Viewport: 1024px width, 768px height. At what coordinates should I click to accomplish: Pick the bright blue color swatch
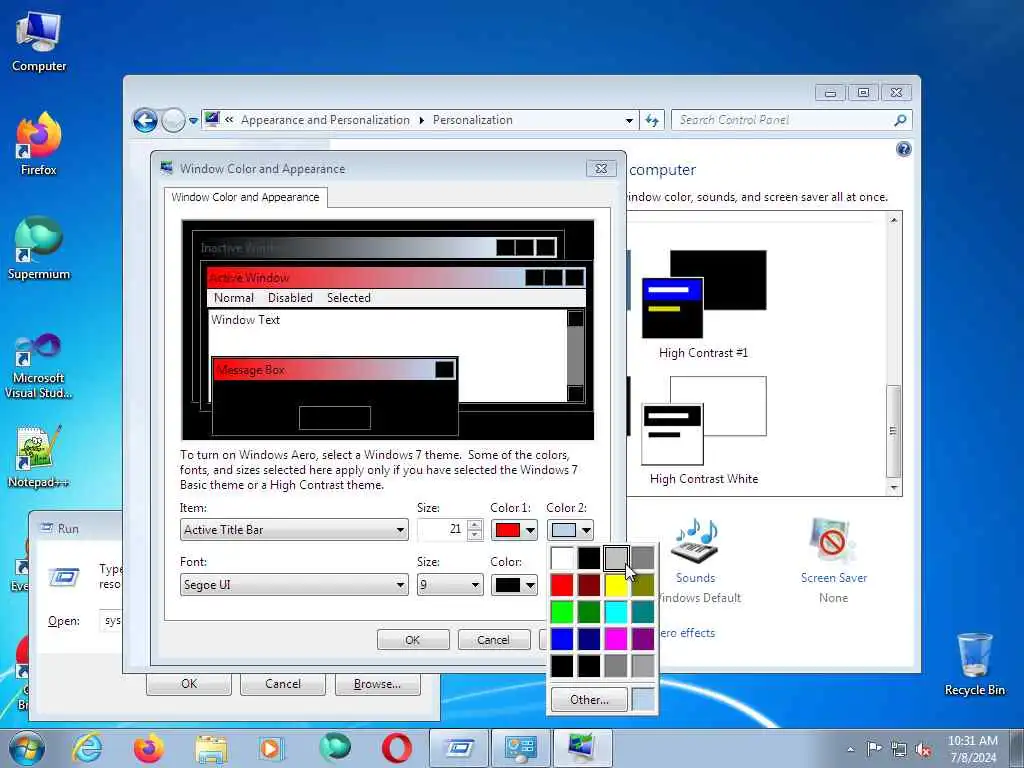(562, 639)
